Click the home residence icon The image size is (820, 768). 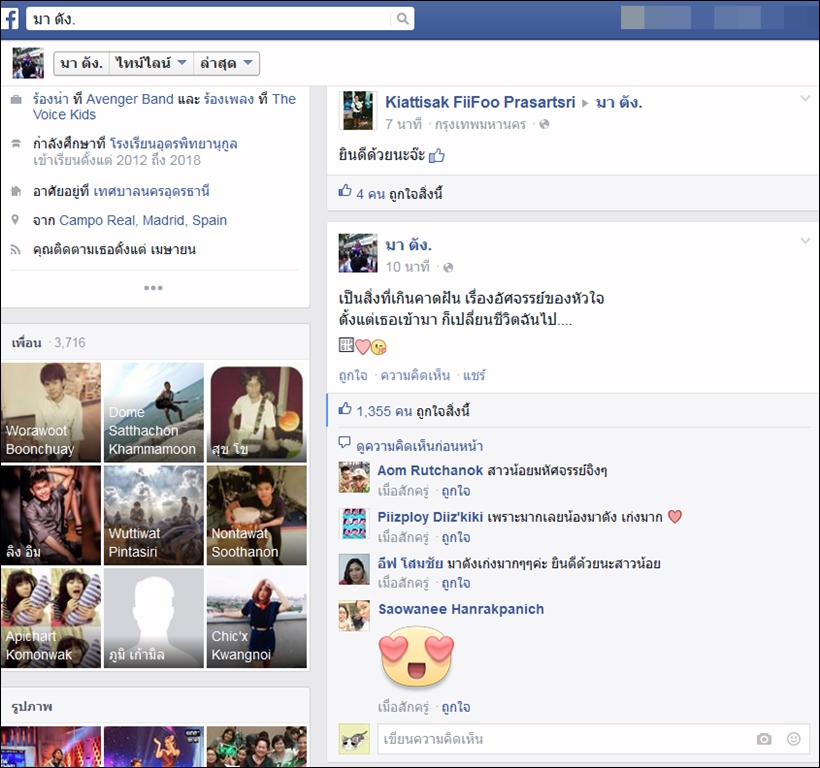click(16, 191)
